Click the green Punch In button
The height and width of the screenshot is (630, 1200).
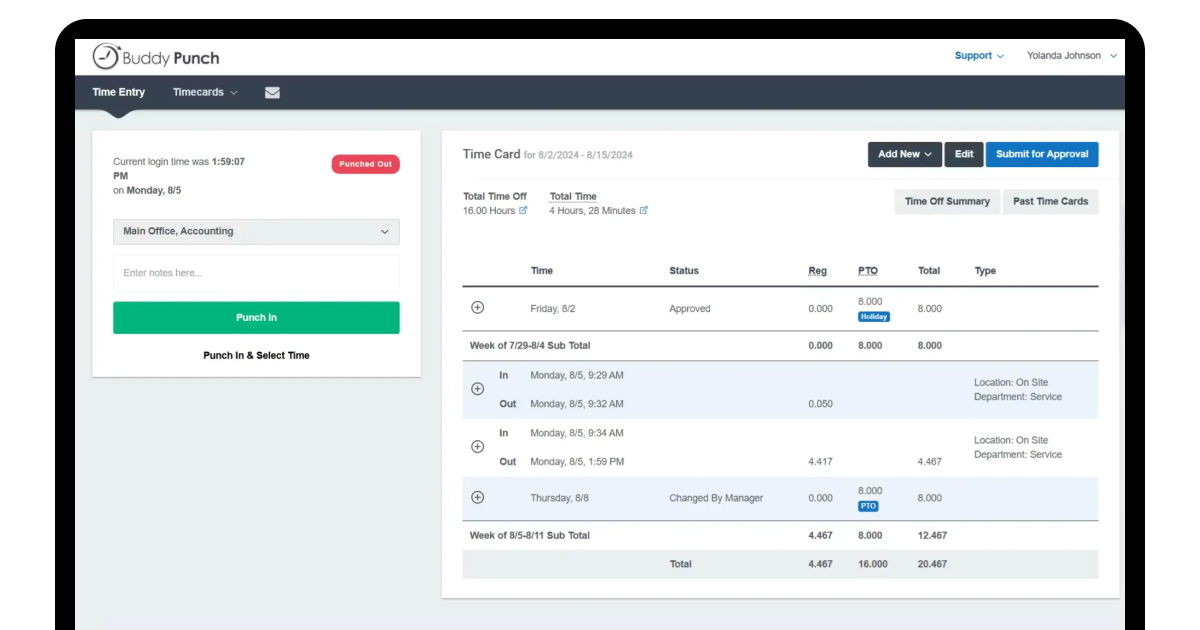[256, 318]
